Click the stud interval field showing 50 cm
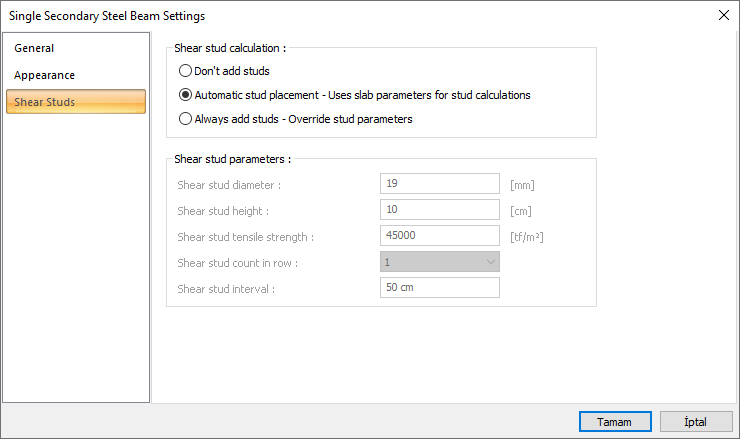The width and height of the screenshot is (740, 439). [439, 288]
